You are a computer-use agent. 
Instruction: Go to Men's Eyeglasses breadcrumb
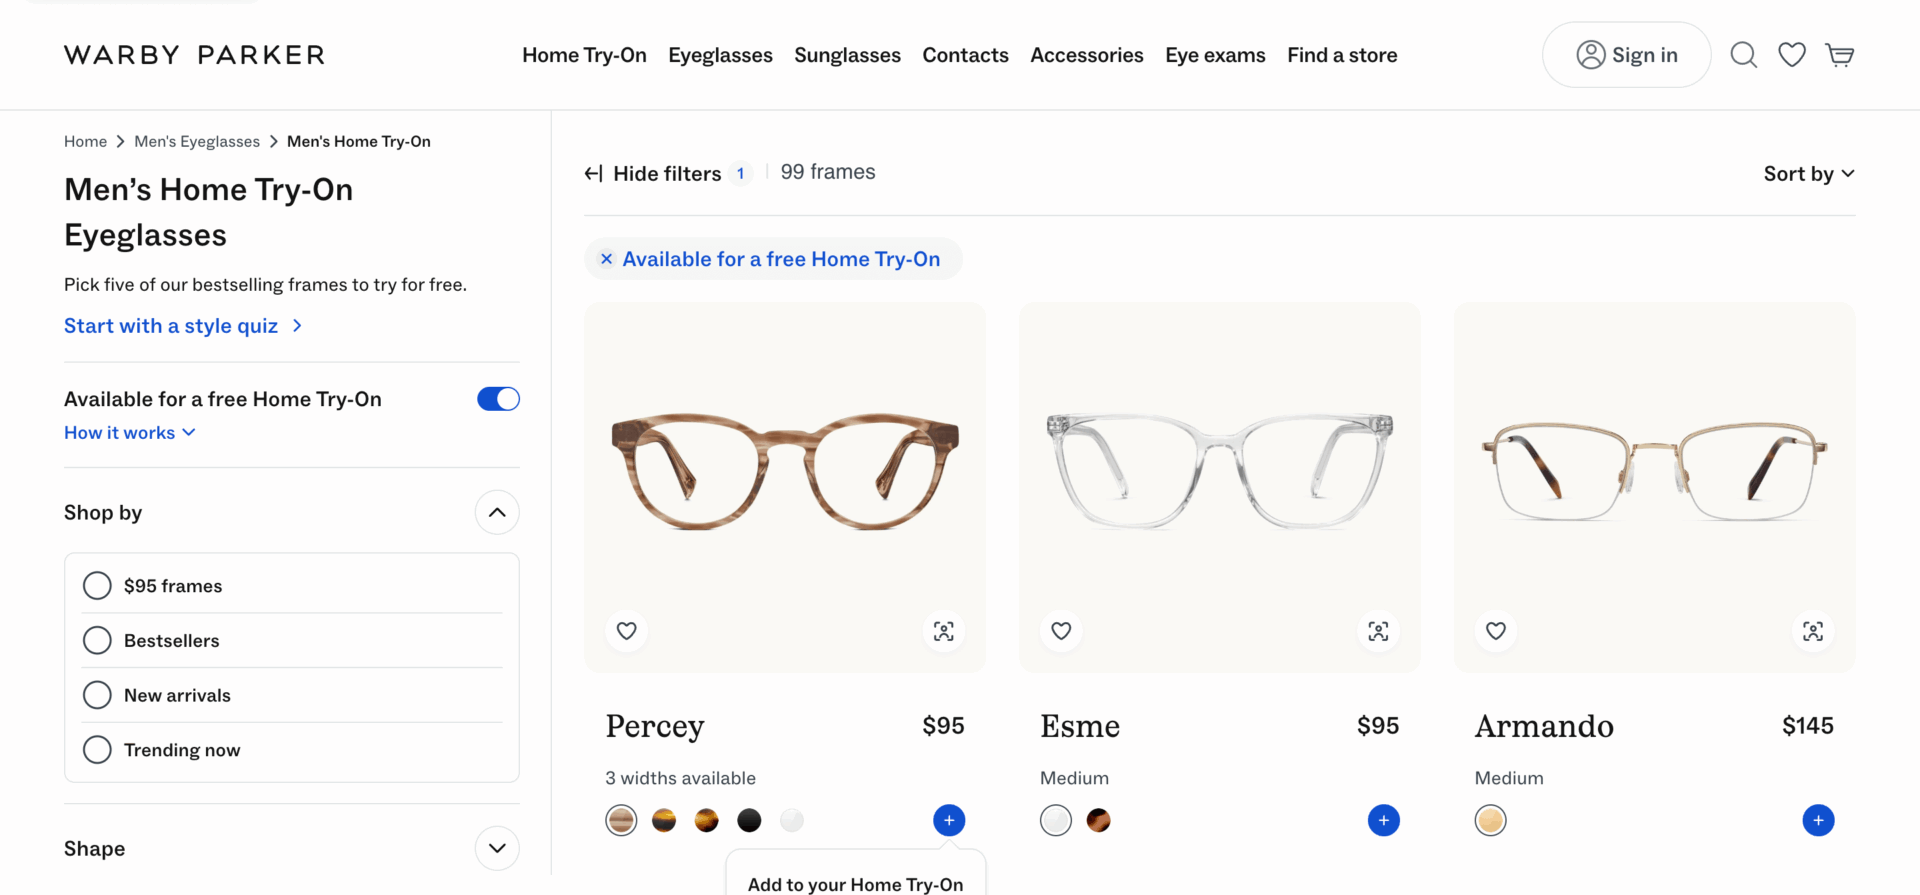pos(197,142)
